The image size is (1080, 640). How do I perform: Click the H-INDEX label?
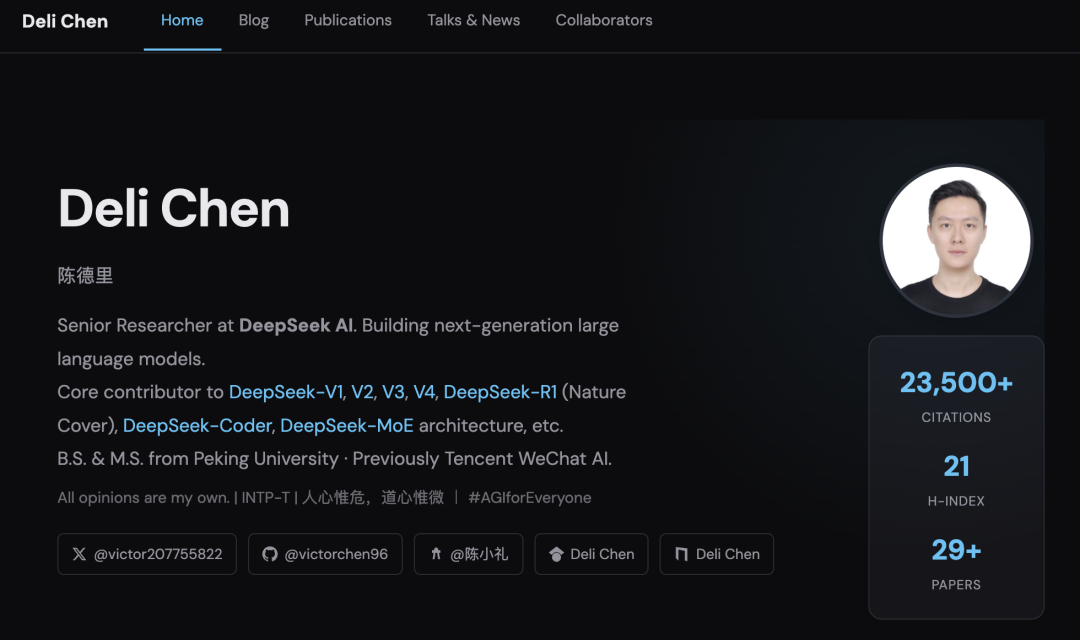coord(956,502)
